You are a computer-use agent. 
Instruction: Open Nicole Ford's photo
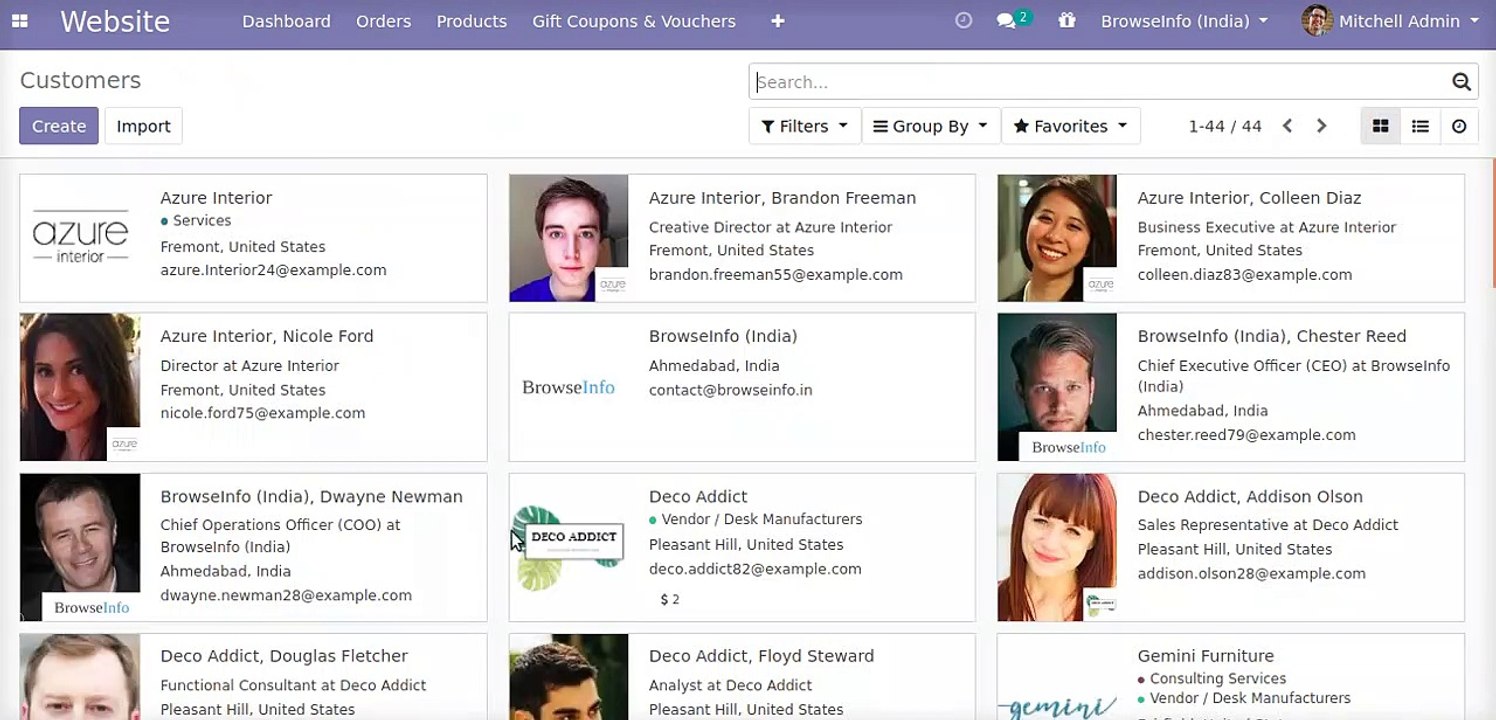pos(80,387)
